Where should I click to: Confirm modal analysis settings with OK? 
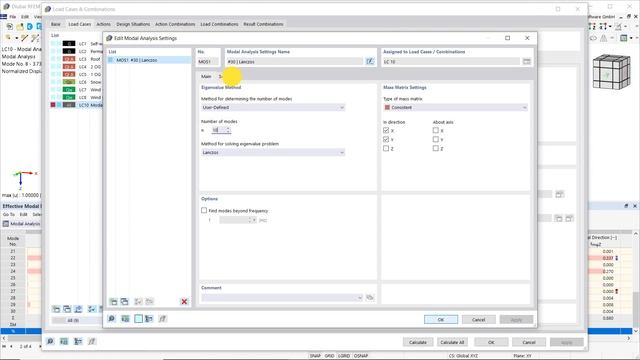point(441,319)
